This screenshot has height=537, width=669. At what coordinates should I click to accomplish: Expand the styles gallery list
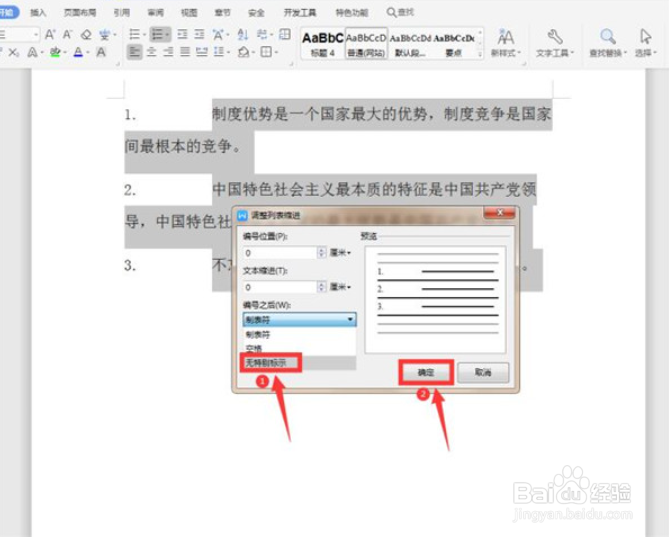480,54
